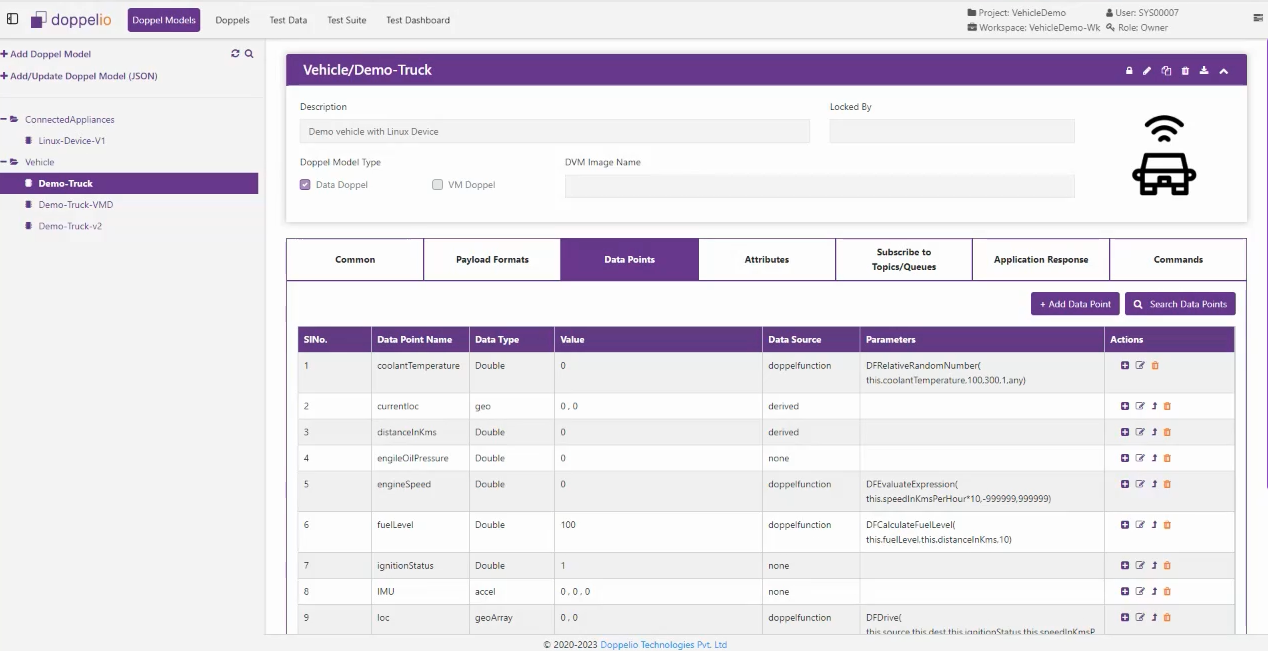Toggle the sidebar panel icon beside logo

13,19
